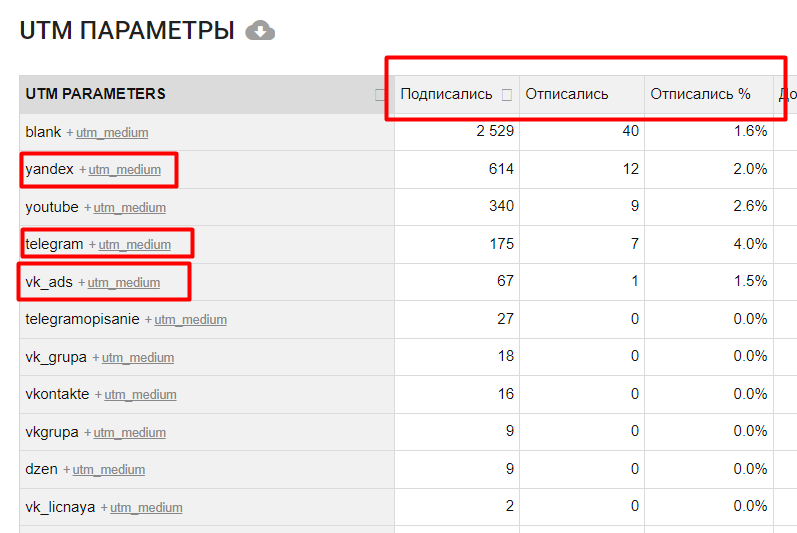Toggle checkbox beside Подписались column
Image resolution: width=797 pixels, height=533 pixels.
506,95
